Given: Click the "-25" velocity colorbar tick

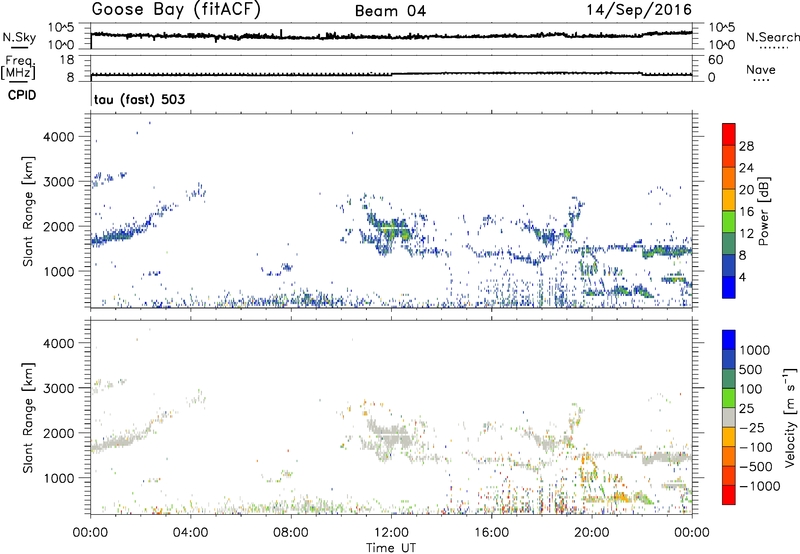Looking at the screenshot, I should pyautogui.click(x=752, y=427).
